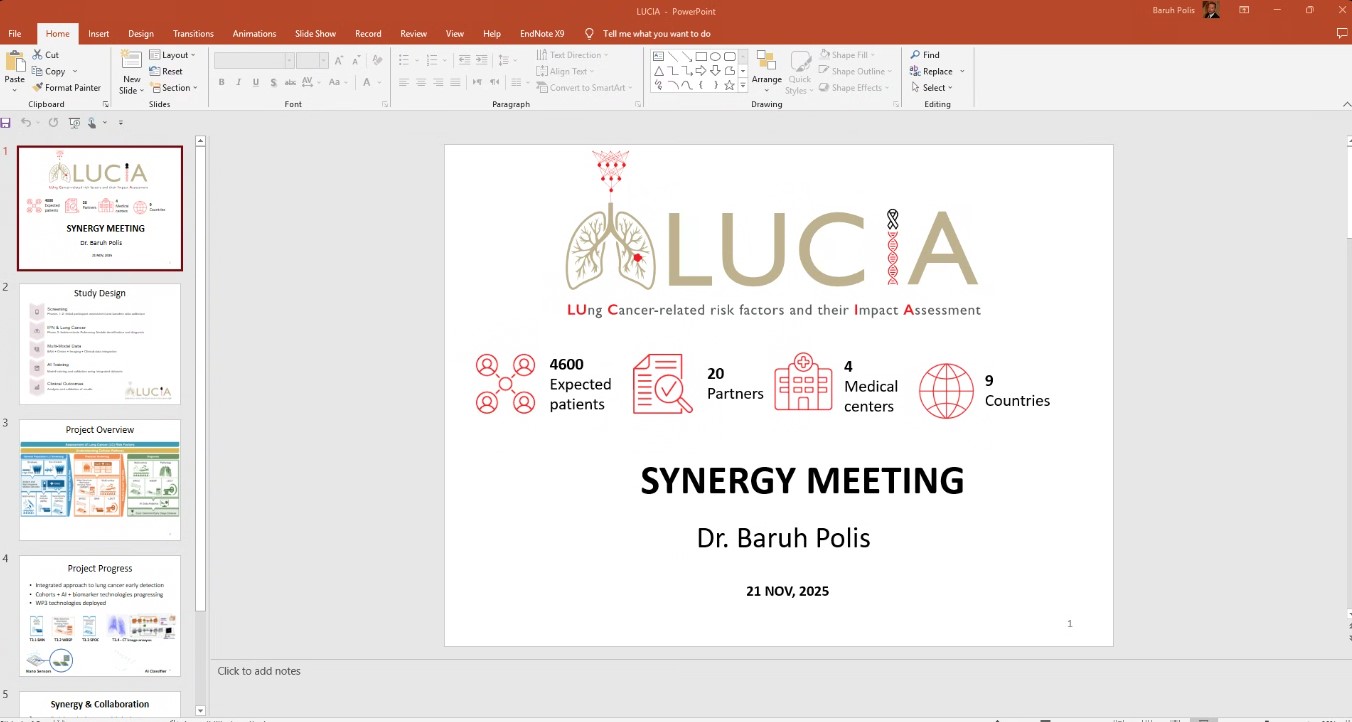Image resolution: width=1352 pixels, height=722 pixels.
Task: Select the oval shape in the shapes gallery
Action: (x=716, y=56)
